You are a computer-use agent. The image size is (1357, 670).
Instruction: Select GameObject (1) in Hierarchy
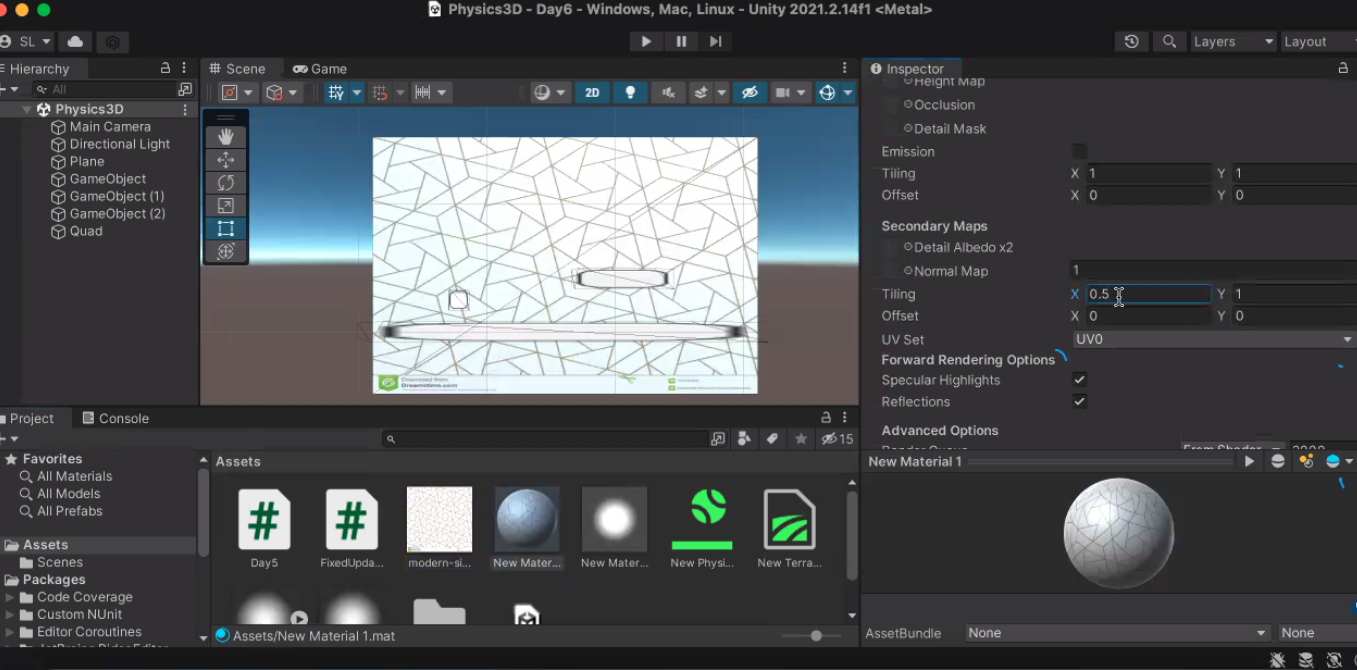point(117,196)
